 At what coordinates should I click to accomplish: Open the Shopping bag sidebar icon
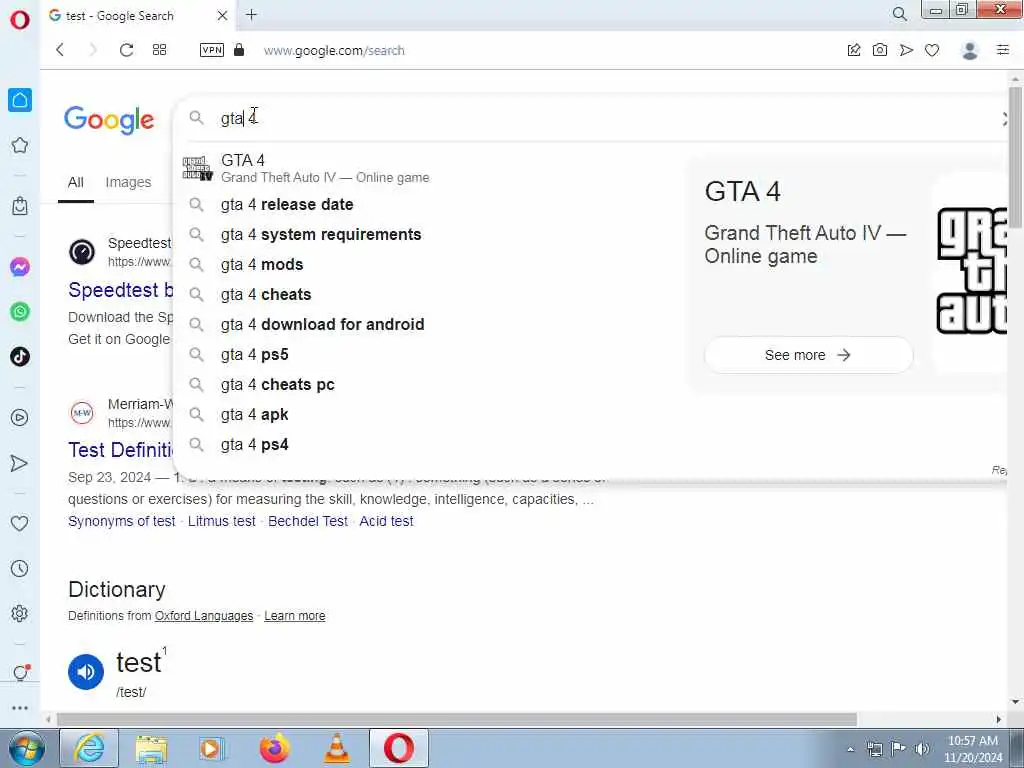[20, 206]
